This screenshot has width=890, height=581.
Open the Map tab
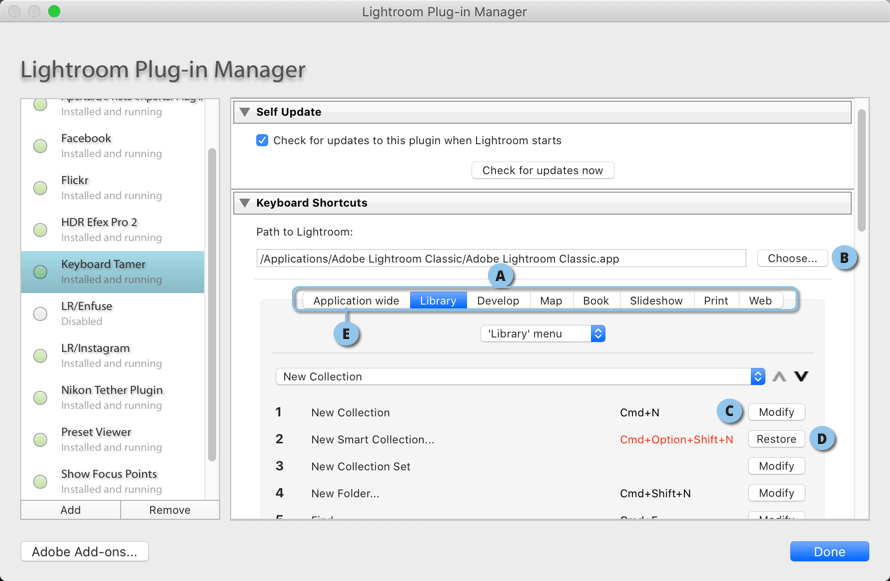tap(551, 300)
